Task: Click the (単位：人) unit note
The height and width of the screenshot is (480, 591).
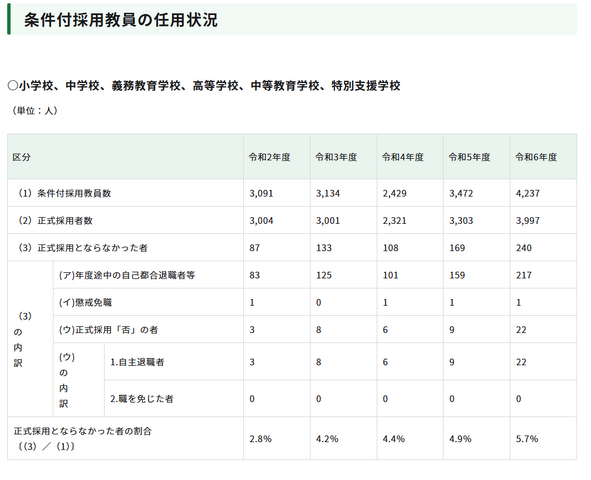Action: pos(34,110)
